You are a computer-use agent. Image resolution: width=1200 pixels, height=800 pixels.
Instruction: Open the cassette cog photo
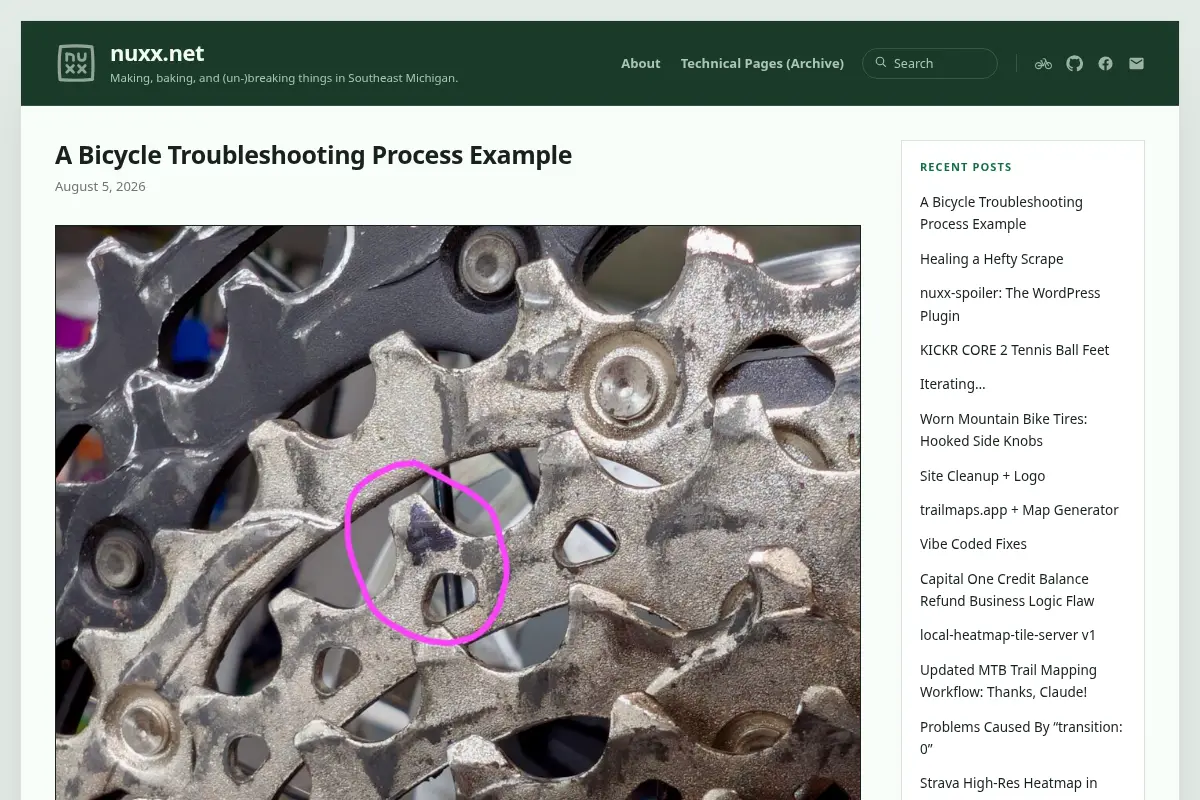[x=458, y=512]
